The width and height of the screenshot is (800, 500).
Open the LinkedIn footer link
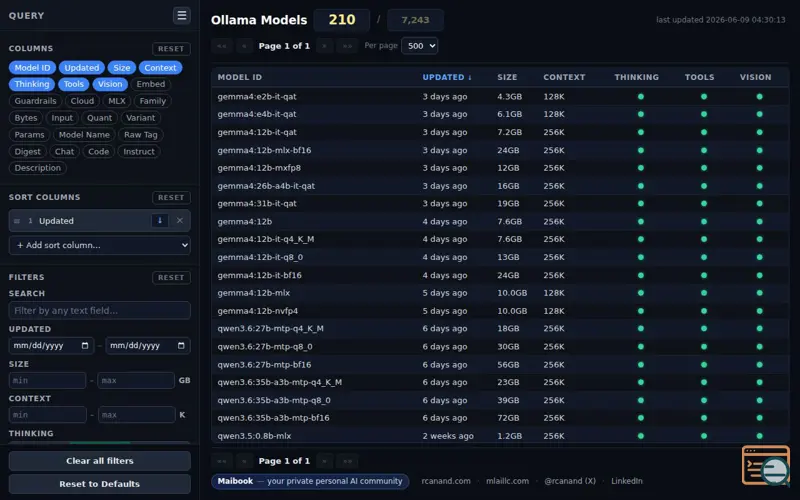[x=627, y=481]
